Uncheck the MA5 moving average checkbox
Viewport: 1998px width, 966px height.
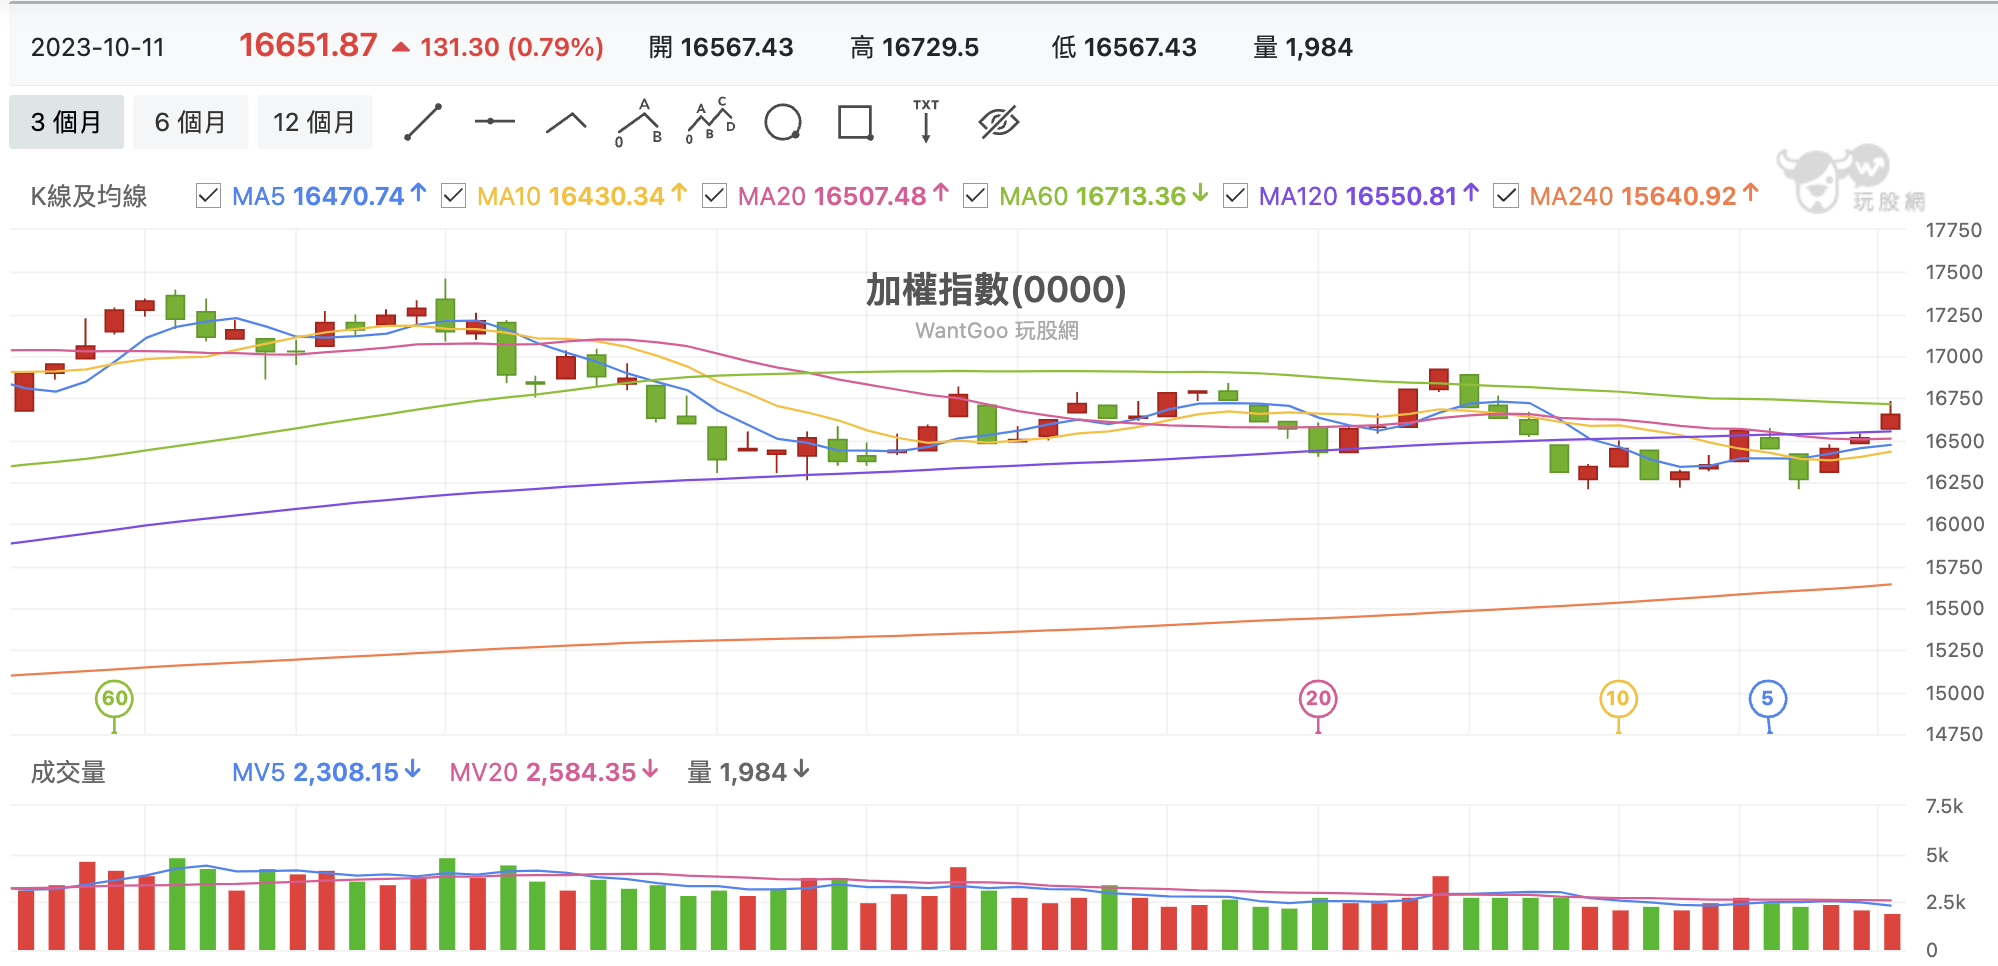(x=208, y=196)
